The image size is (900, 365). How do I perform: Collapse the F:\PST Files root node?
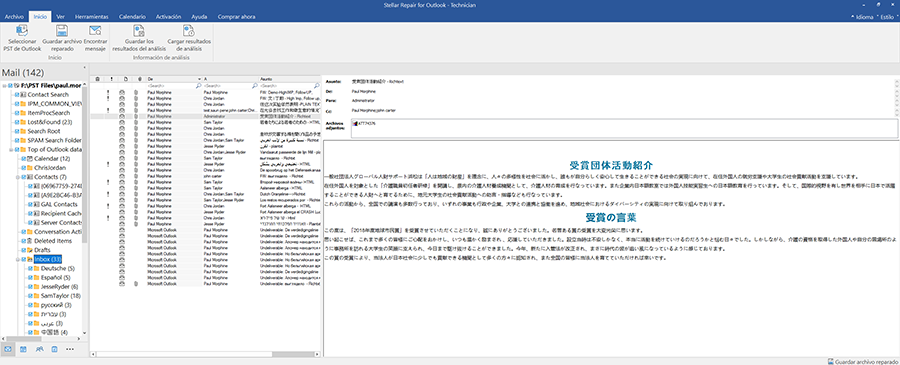(x=5, y=86)
